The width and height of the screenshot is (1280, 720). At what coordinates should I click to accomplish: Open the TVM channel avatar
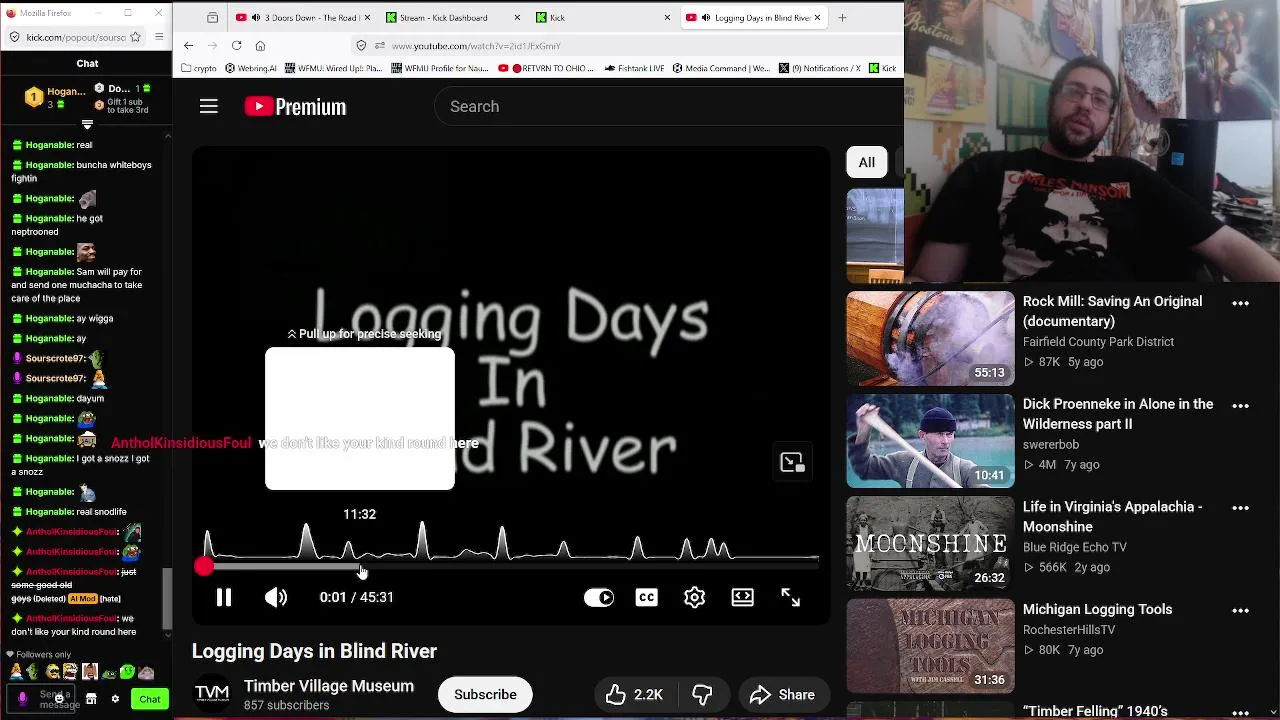point(212,693)
